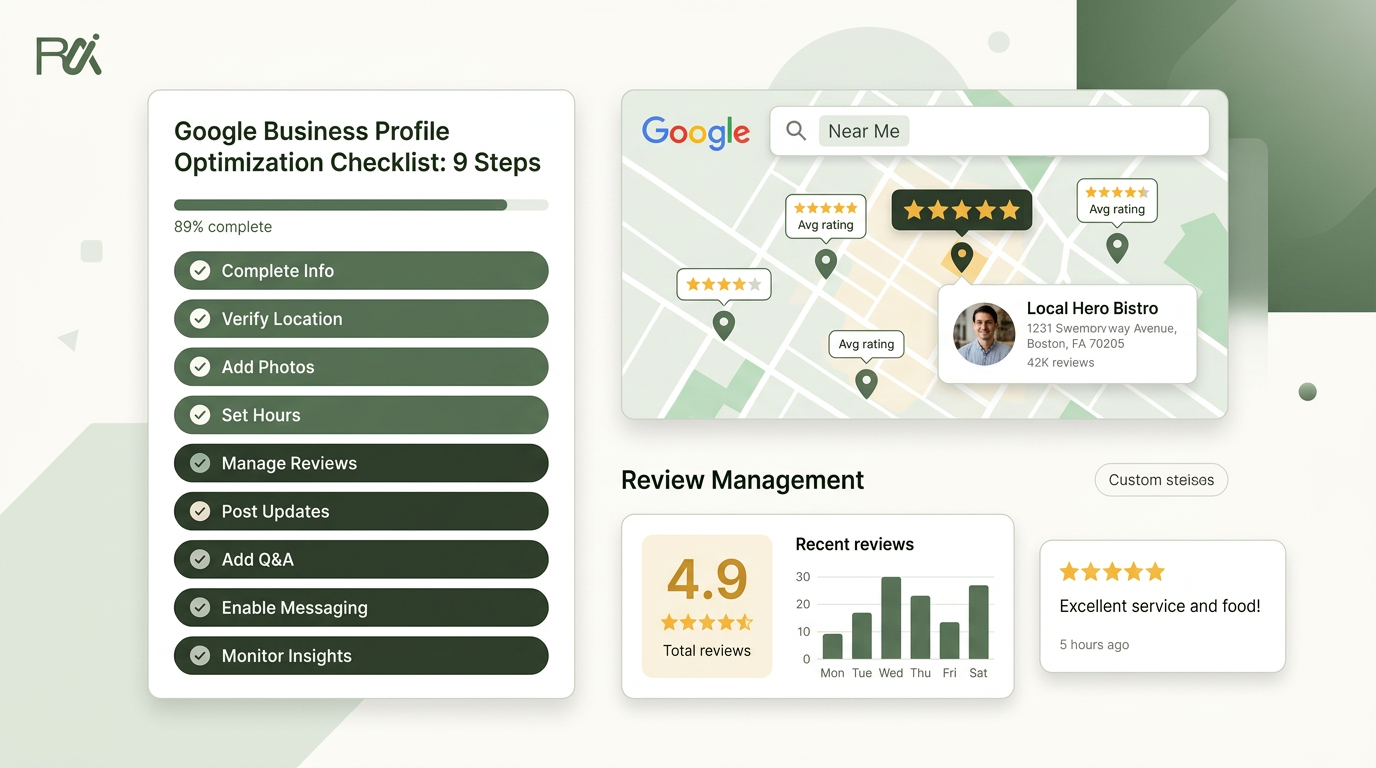Click the Custom steises button

pyautogui.click(x=1161, y=480)
